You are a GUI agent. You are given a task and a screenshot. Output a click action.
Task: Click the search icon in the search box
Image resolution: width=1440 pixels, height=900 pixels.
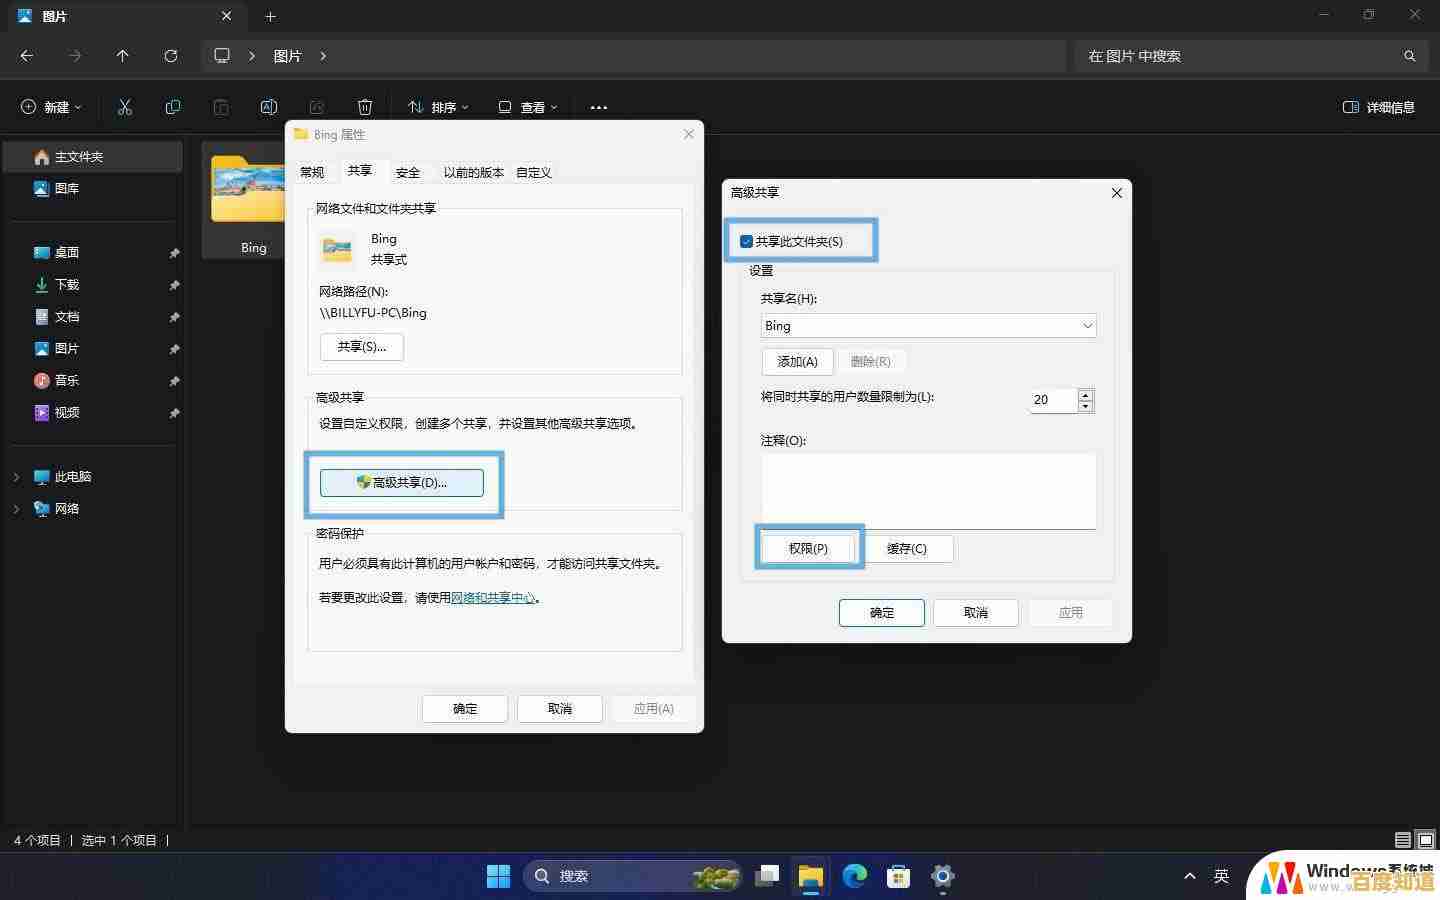click(1410, 56)
